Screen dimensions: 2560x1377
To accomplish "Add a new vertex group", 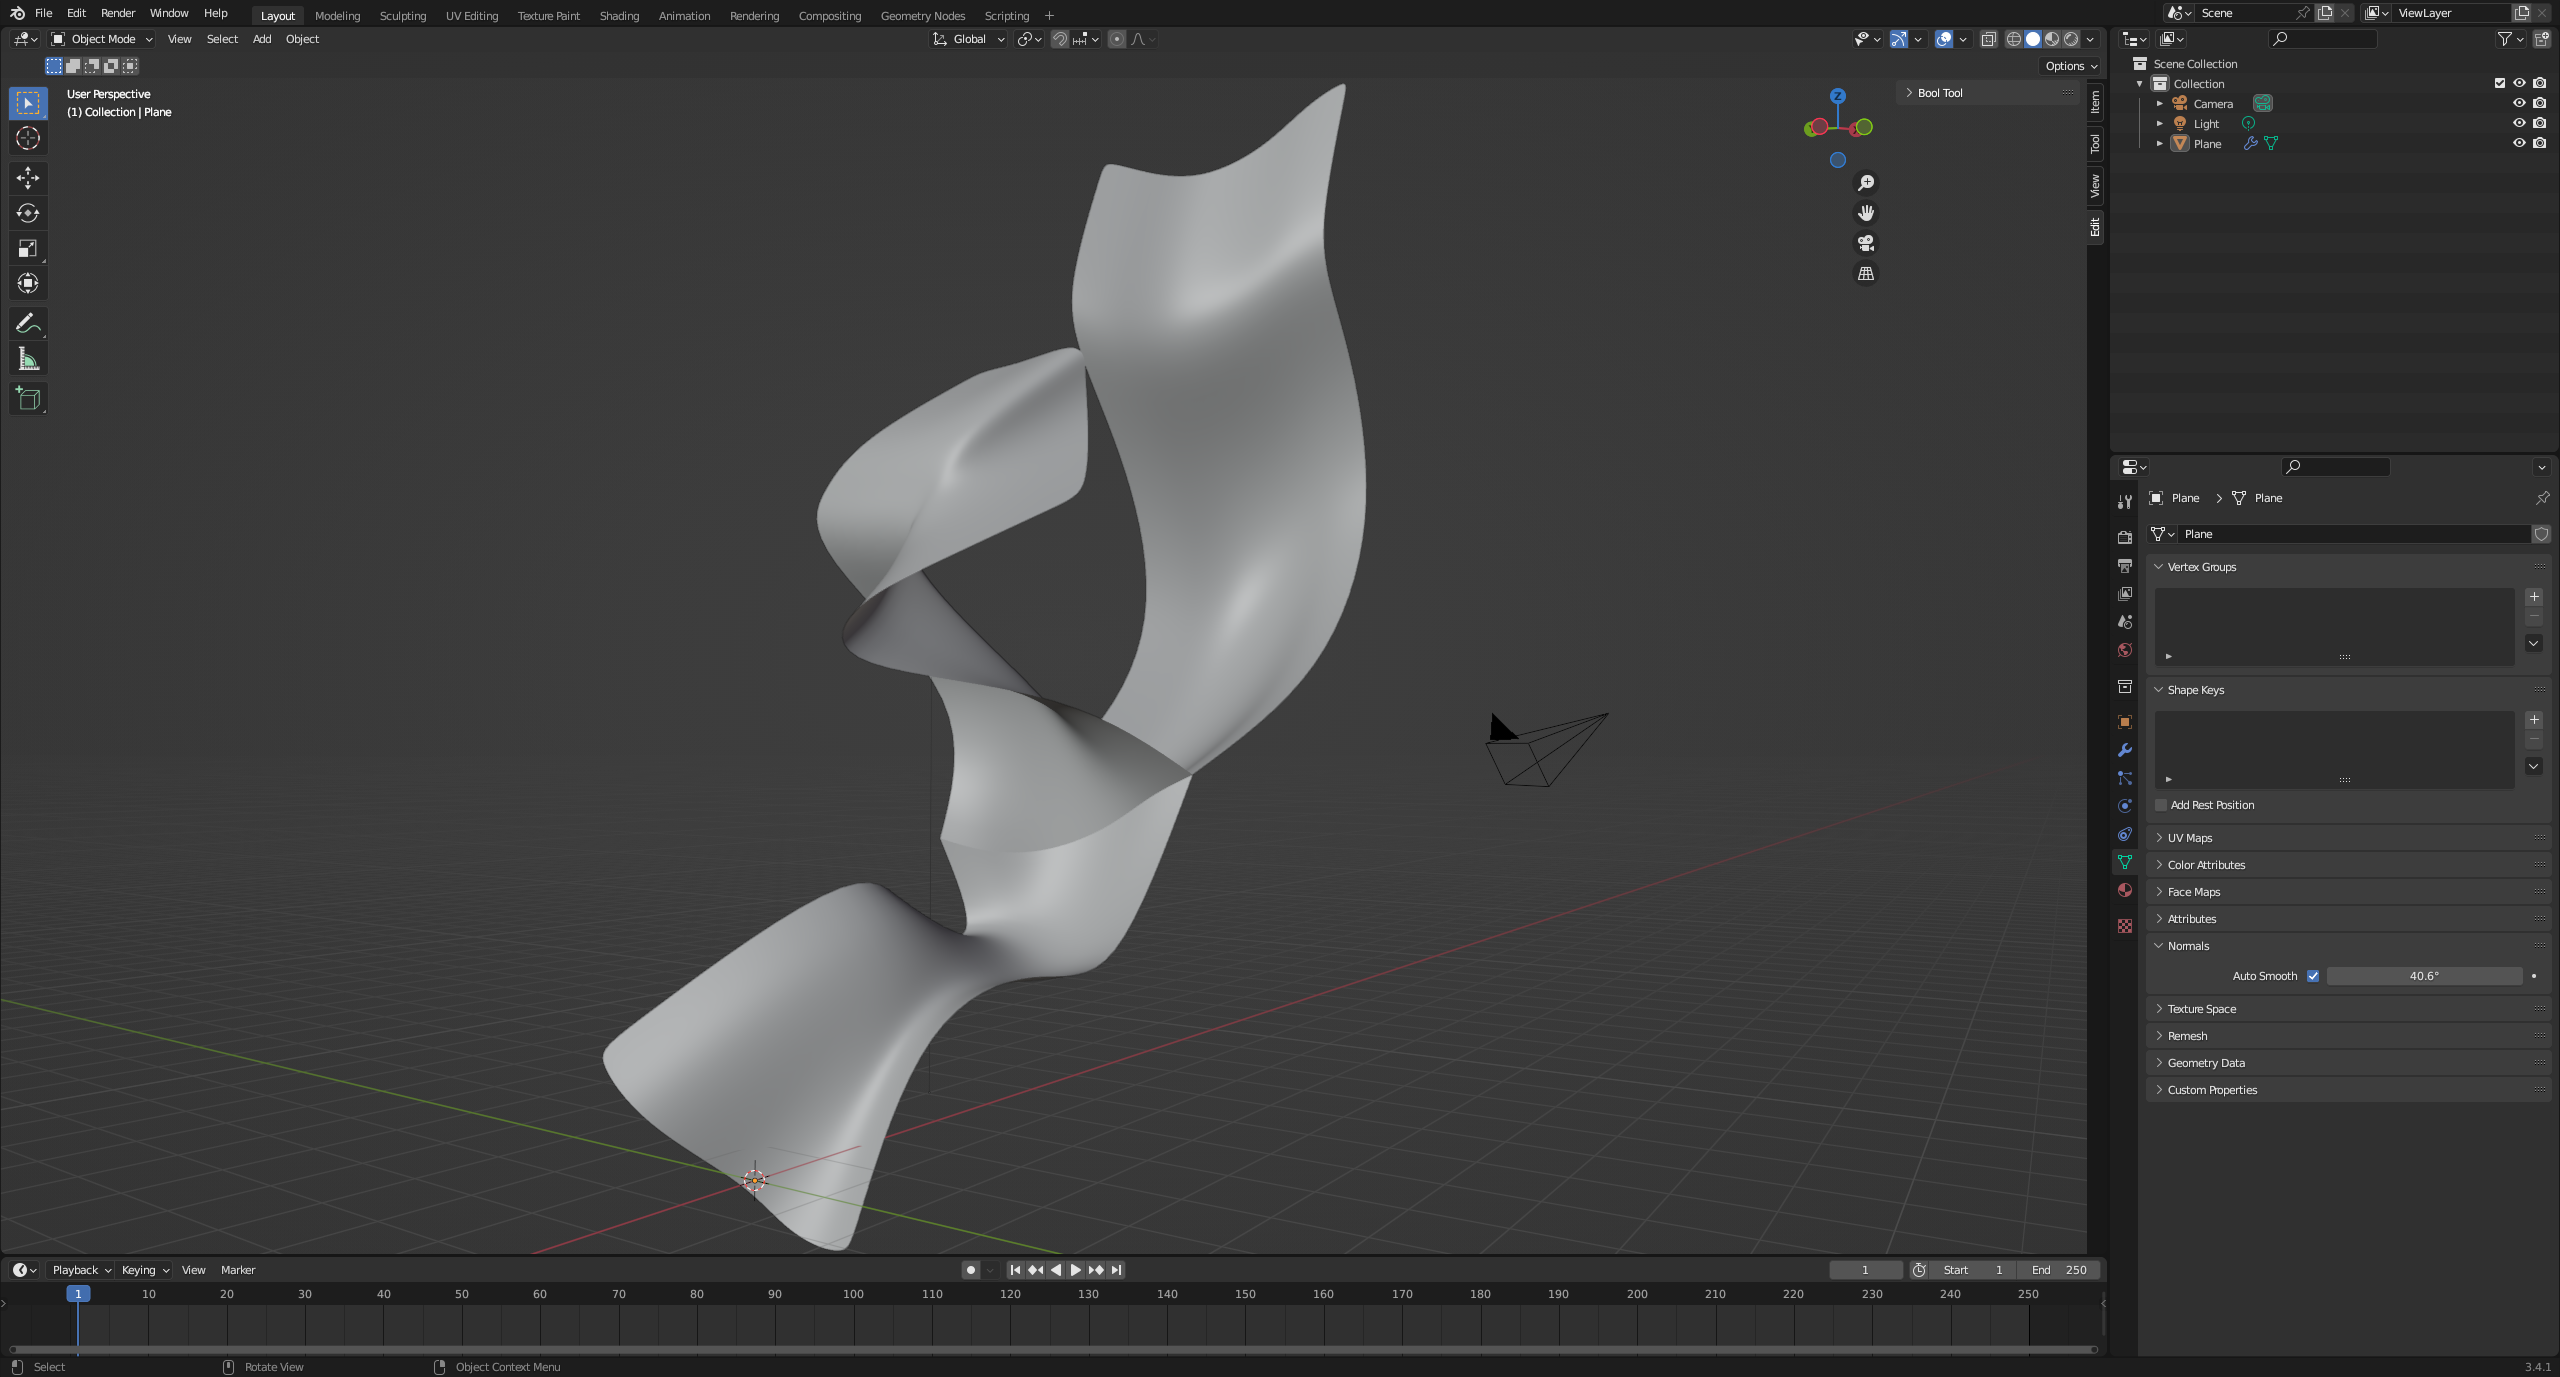I will [x=2534, y=597].
